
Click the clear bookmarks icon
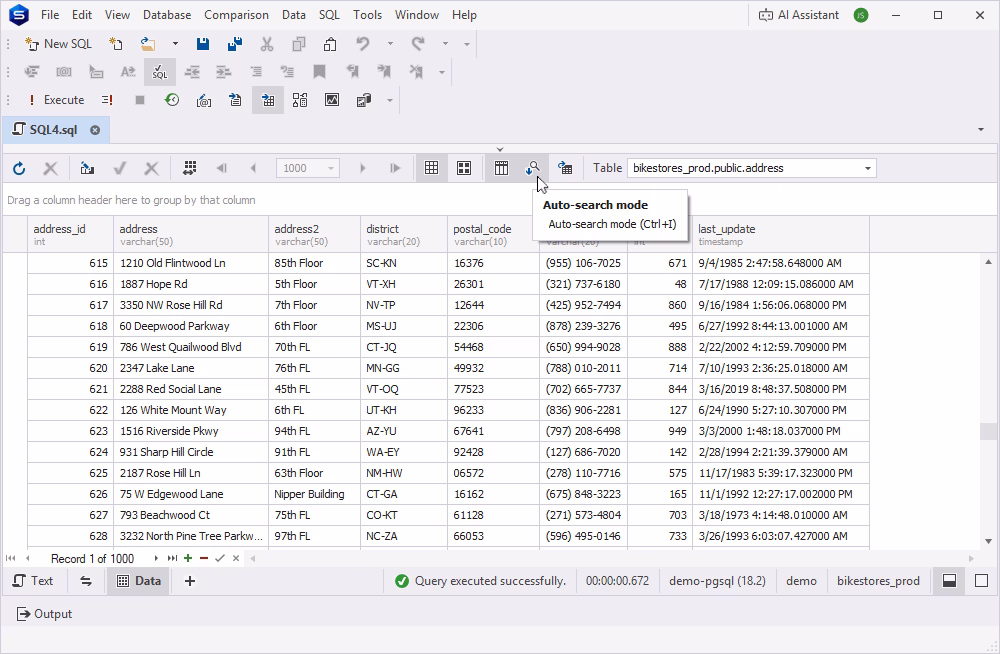(416, 72)
